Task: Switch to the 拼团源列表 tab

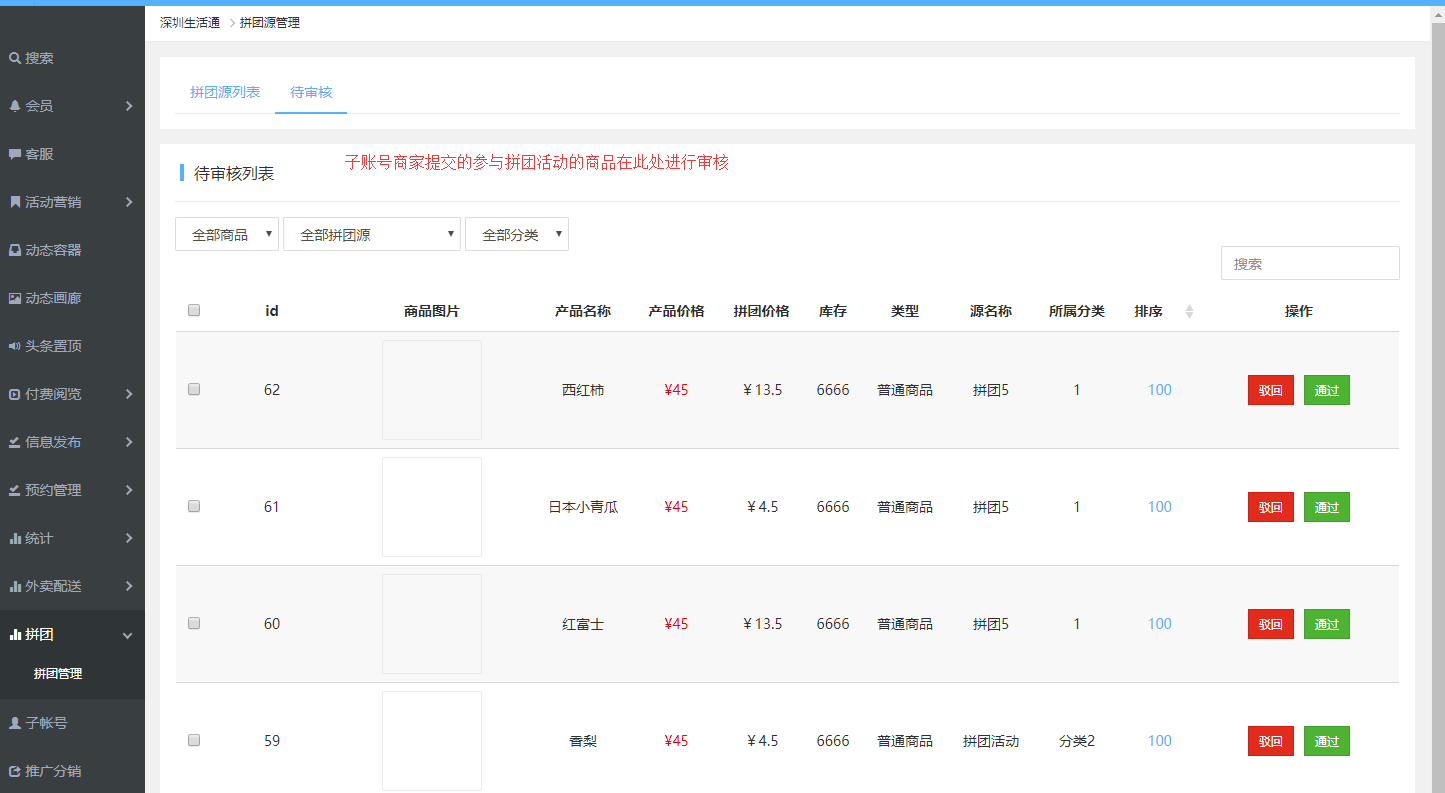Action: 225,92
